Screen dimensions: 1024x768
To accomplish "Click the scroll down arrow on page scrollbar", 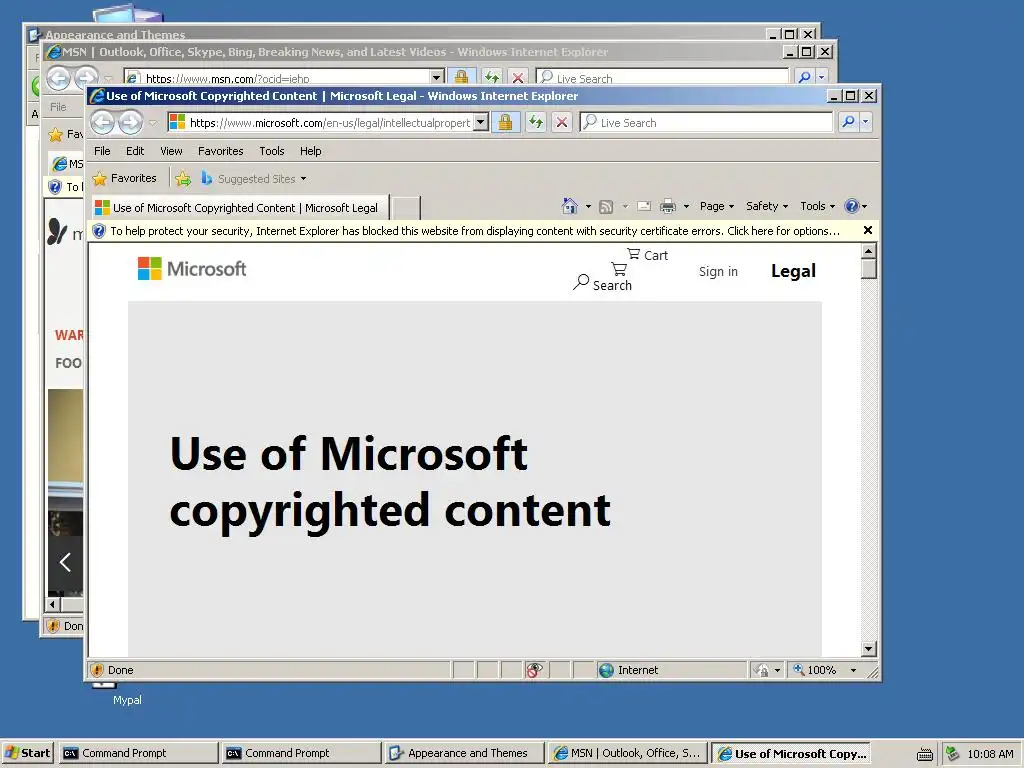I will [x=869, y=648].
